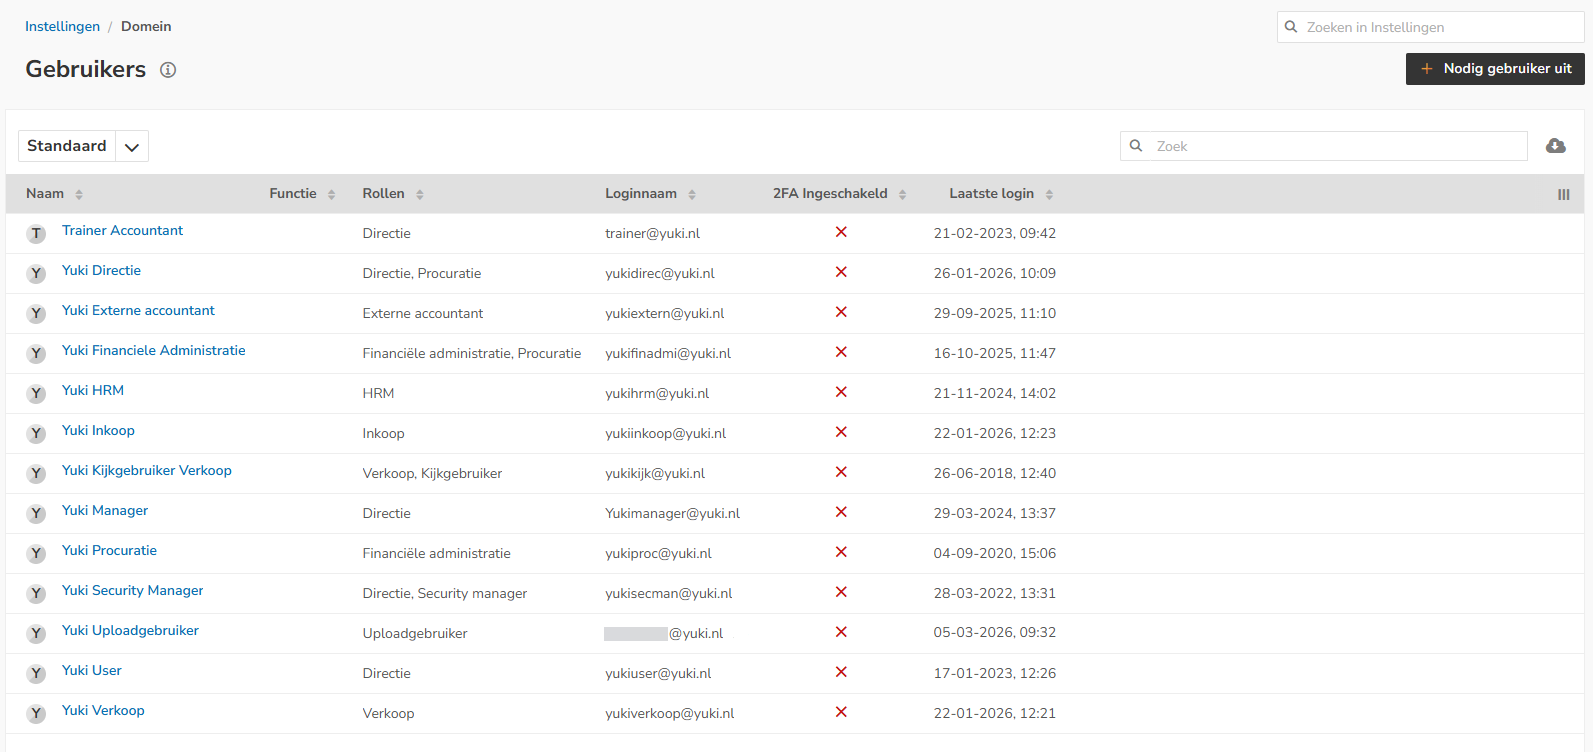1593x752 pixels.
Task: Click the 2FA cross for yukikijk@yuki.nl
Action: pos(841,472)
